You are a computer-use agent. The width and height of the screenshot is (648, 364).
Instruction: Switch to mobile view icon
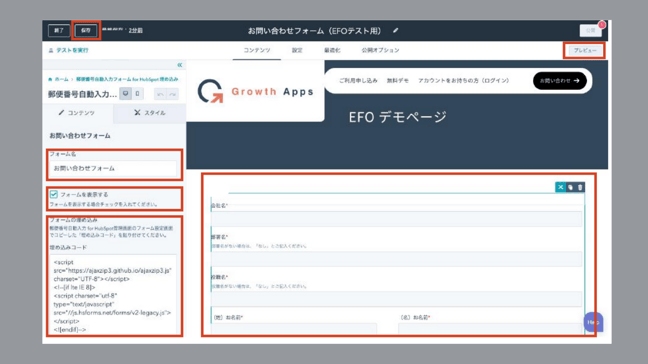tap(138, 94)
